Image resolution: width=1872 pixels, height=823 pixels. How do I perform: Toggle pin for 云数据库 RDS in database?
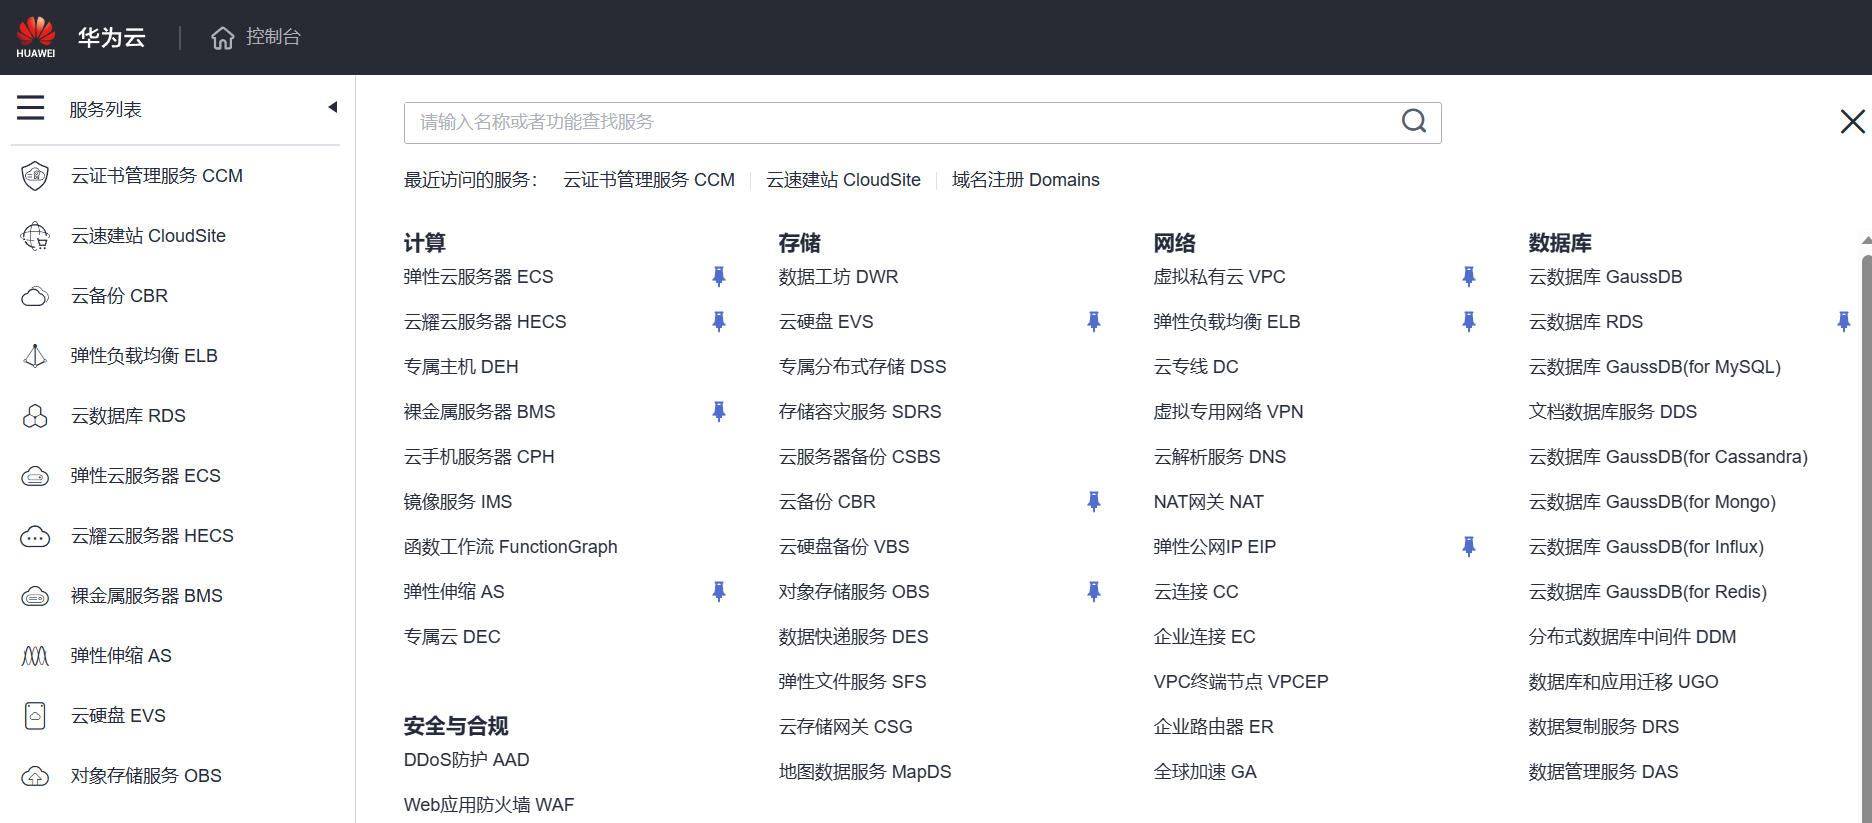pyautogui.click(x=1843, y=322)
